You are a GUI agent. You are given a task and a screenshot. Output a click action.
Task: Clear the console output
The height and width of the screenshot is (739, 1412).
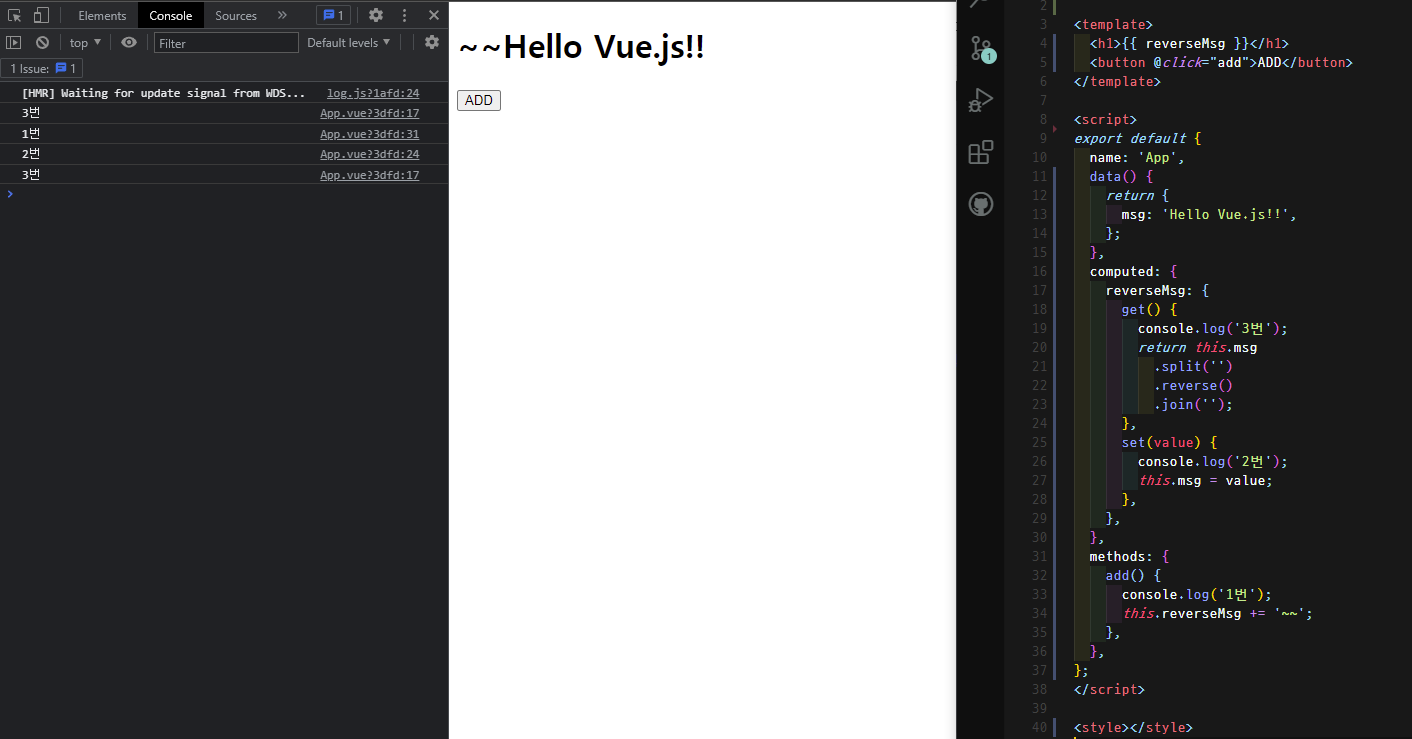tap(42, 42)
